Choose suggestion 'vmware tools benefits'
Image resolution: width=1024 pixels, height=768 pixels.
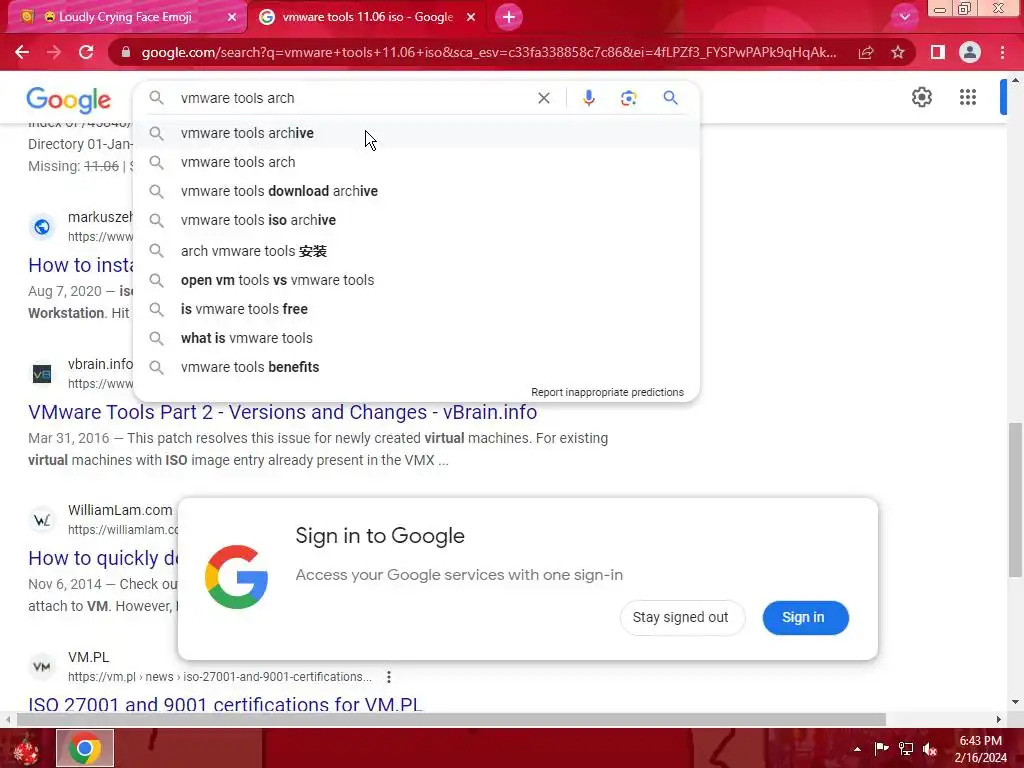pyautogui.click(x=417, y=367)
